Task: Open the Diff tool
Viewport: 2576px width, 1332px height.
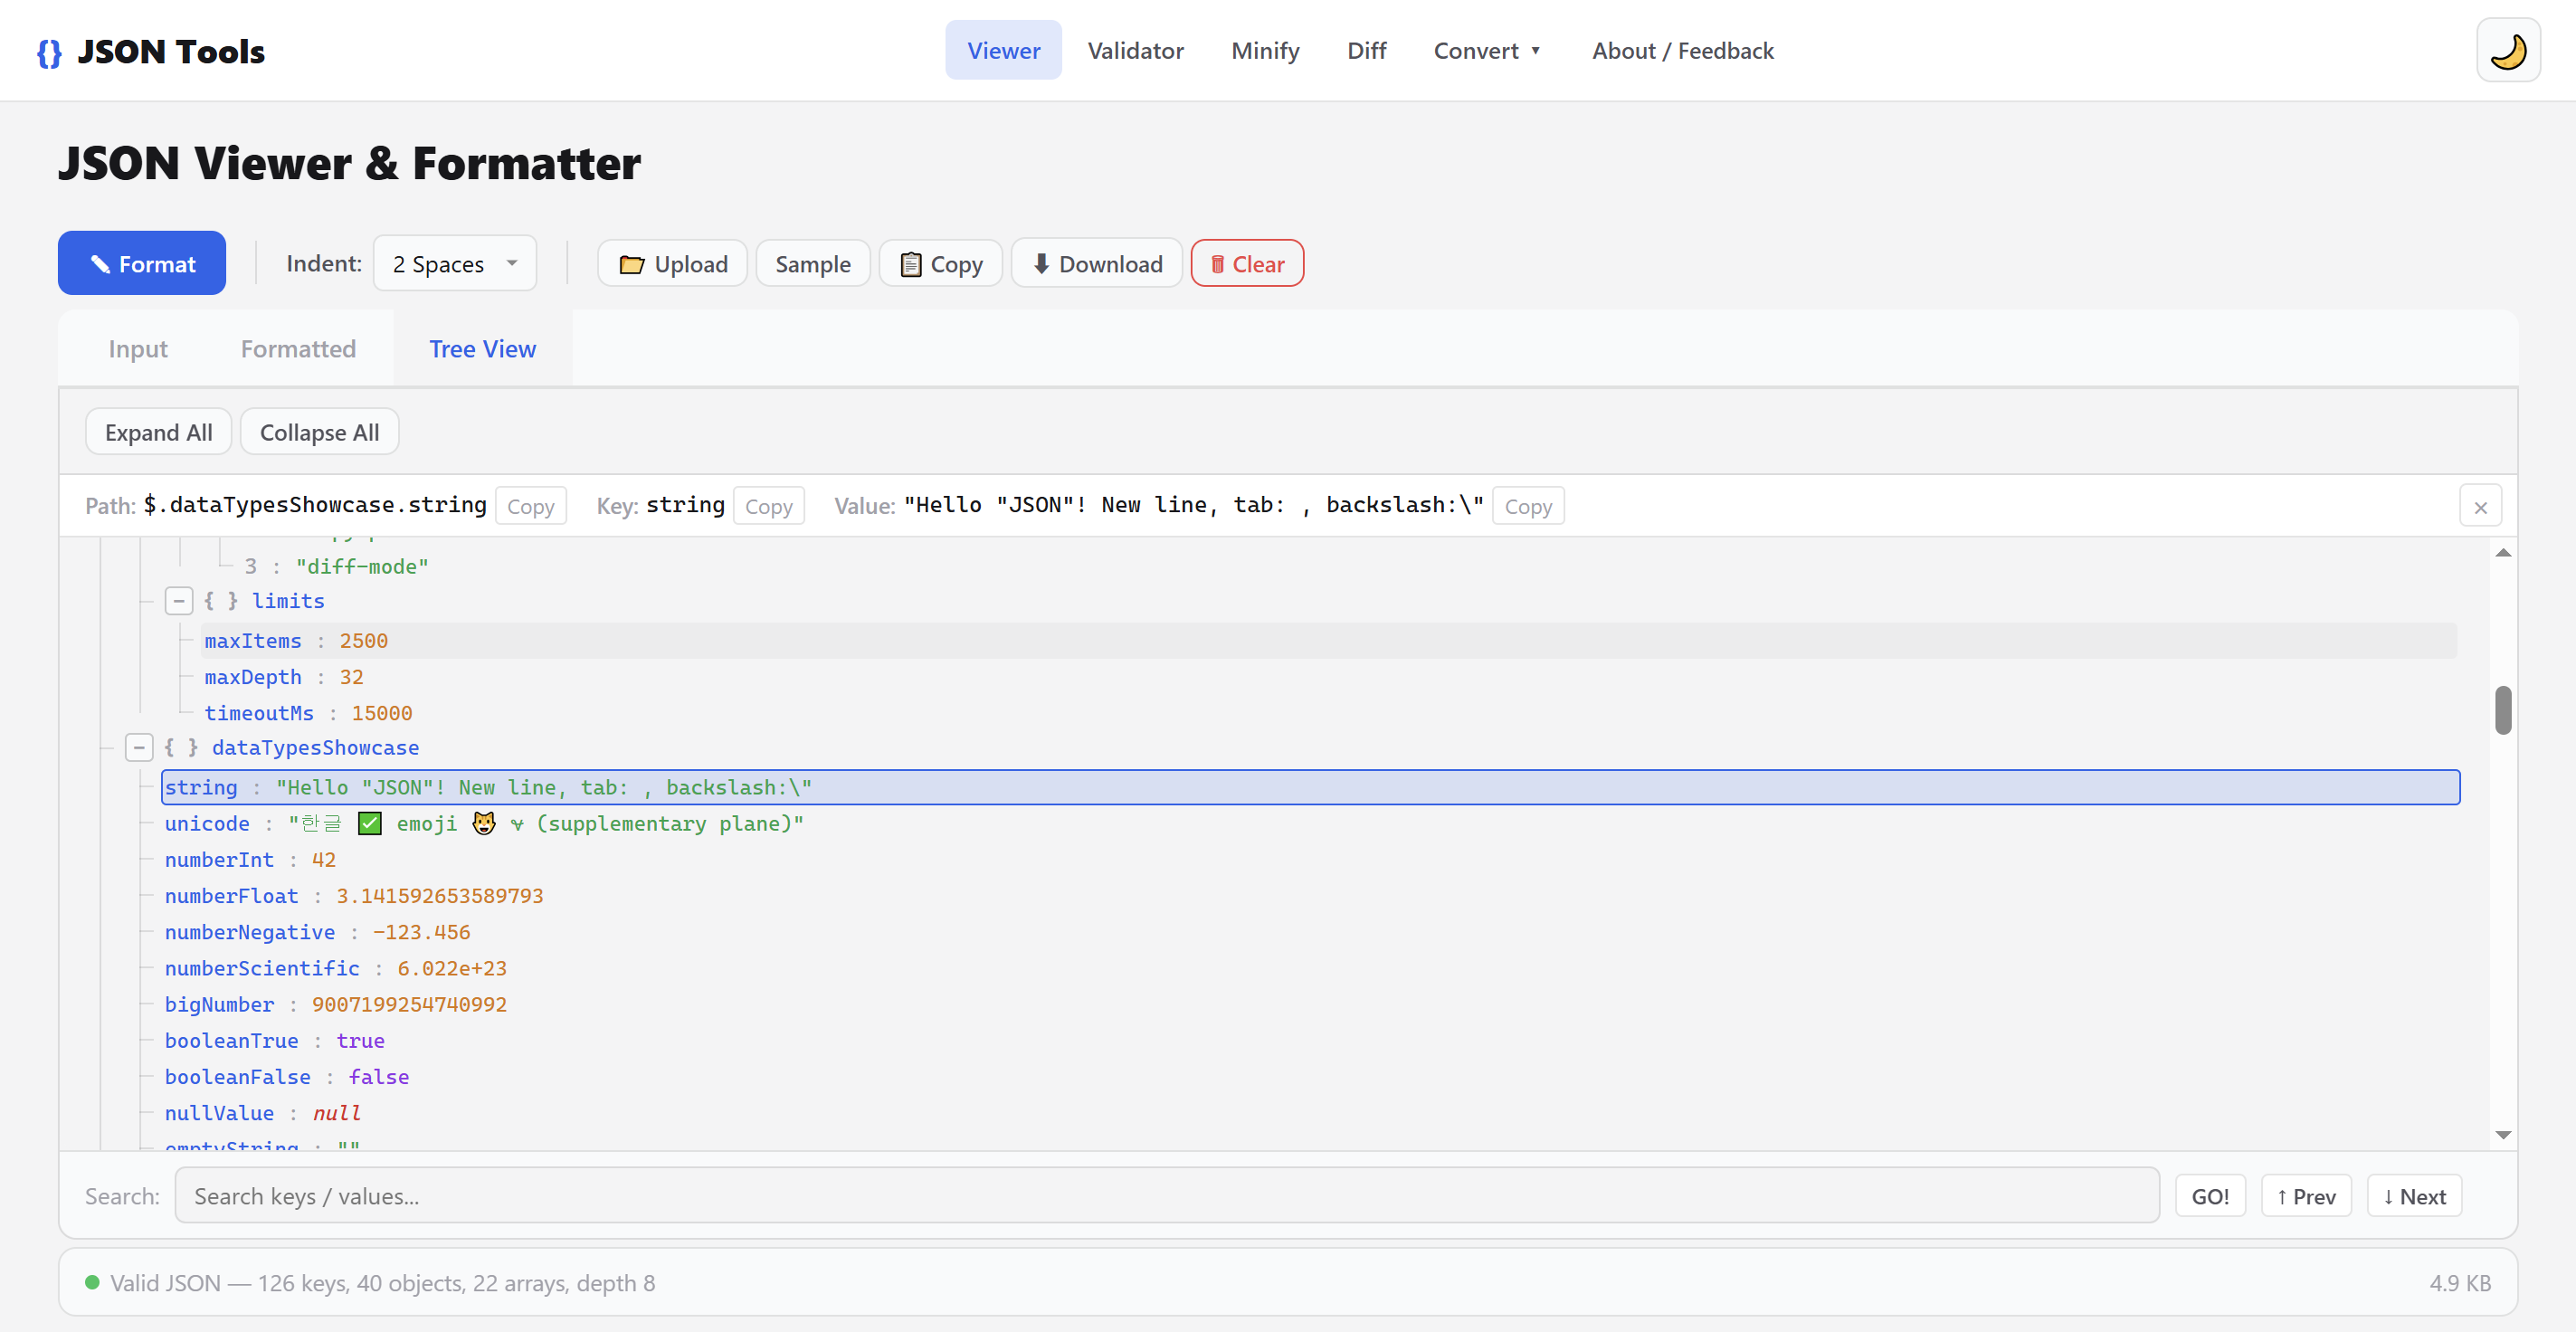Action: point(1366,50)
